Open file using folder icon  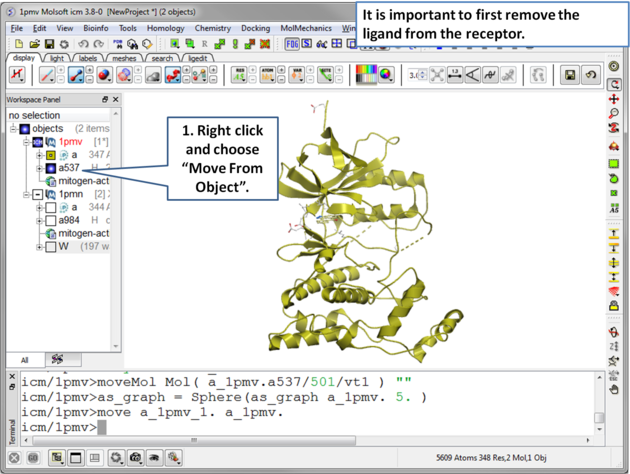34,44
